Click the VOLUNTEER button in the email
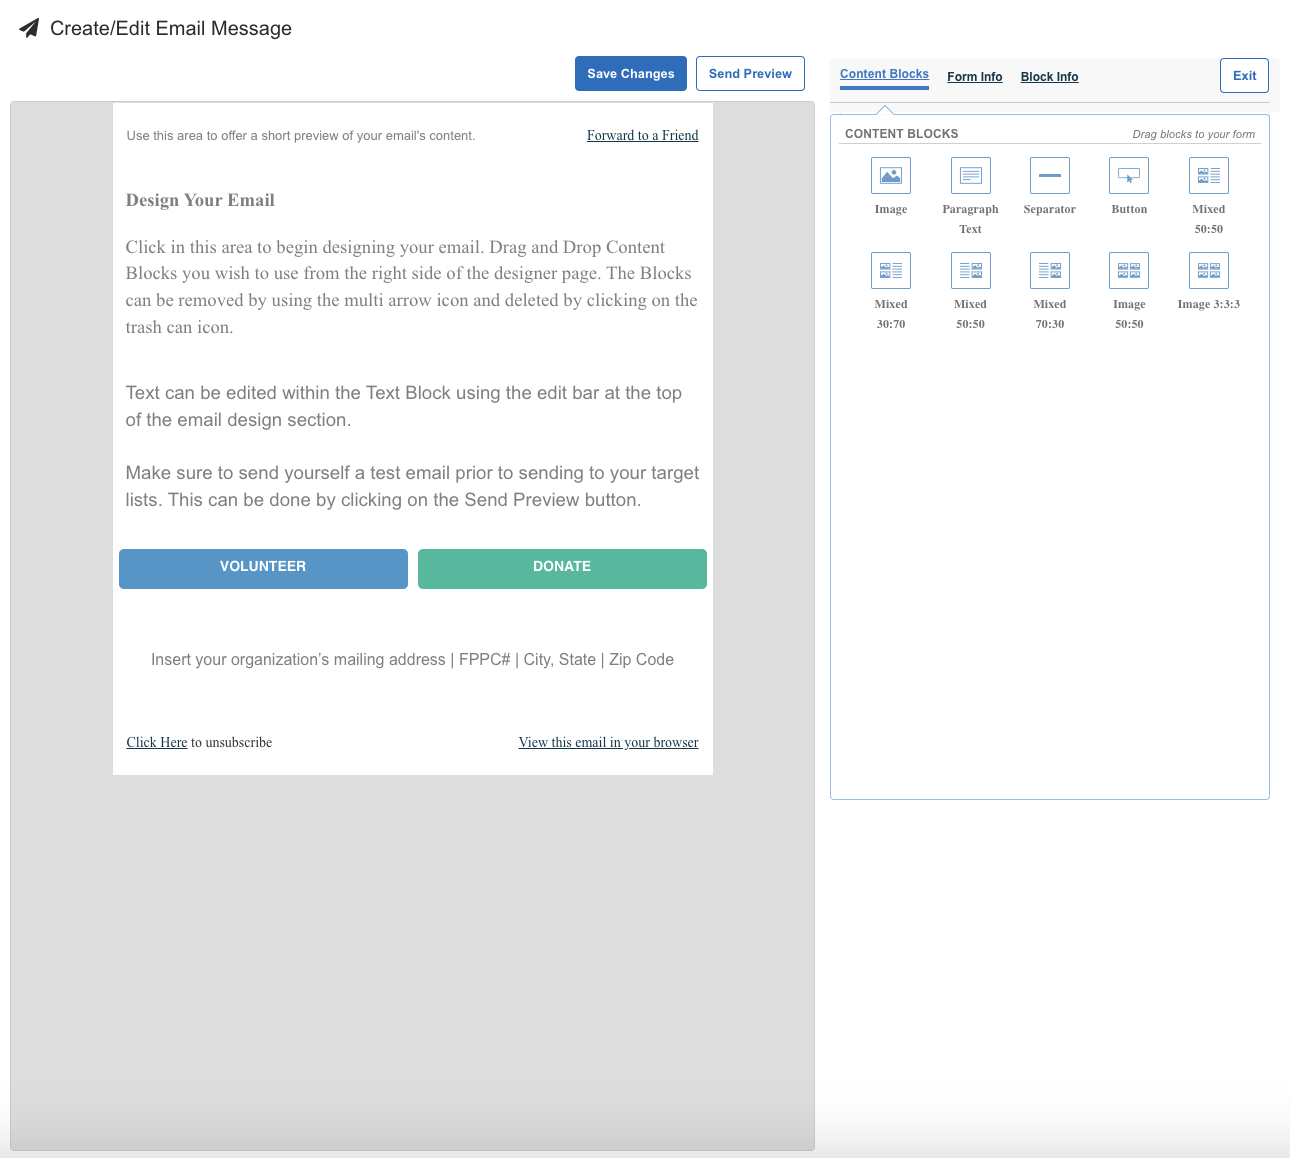The height and width of the screenshot is (1158, 1290). (x=263, y=568)
